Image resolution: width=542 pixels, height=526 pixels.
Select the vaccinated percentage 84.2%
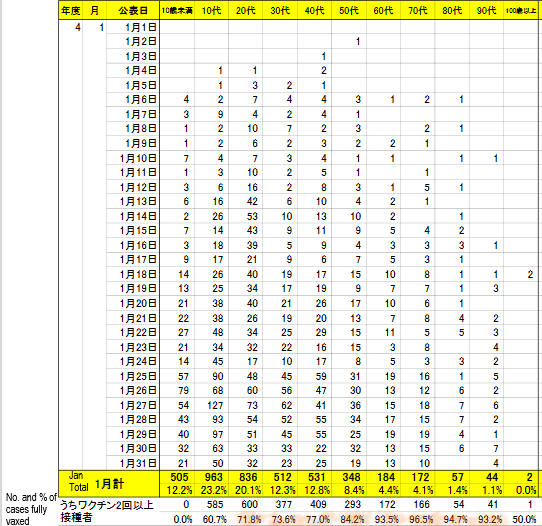[x=352, y=519]
